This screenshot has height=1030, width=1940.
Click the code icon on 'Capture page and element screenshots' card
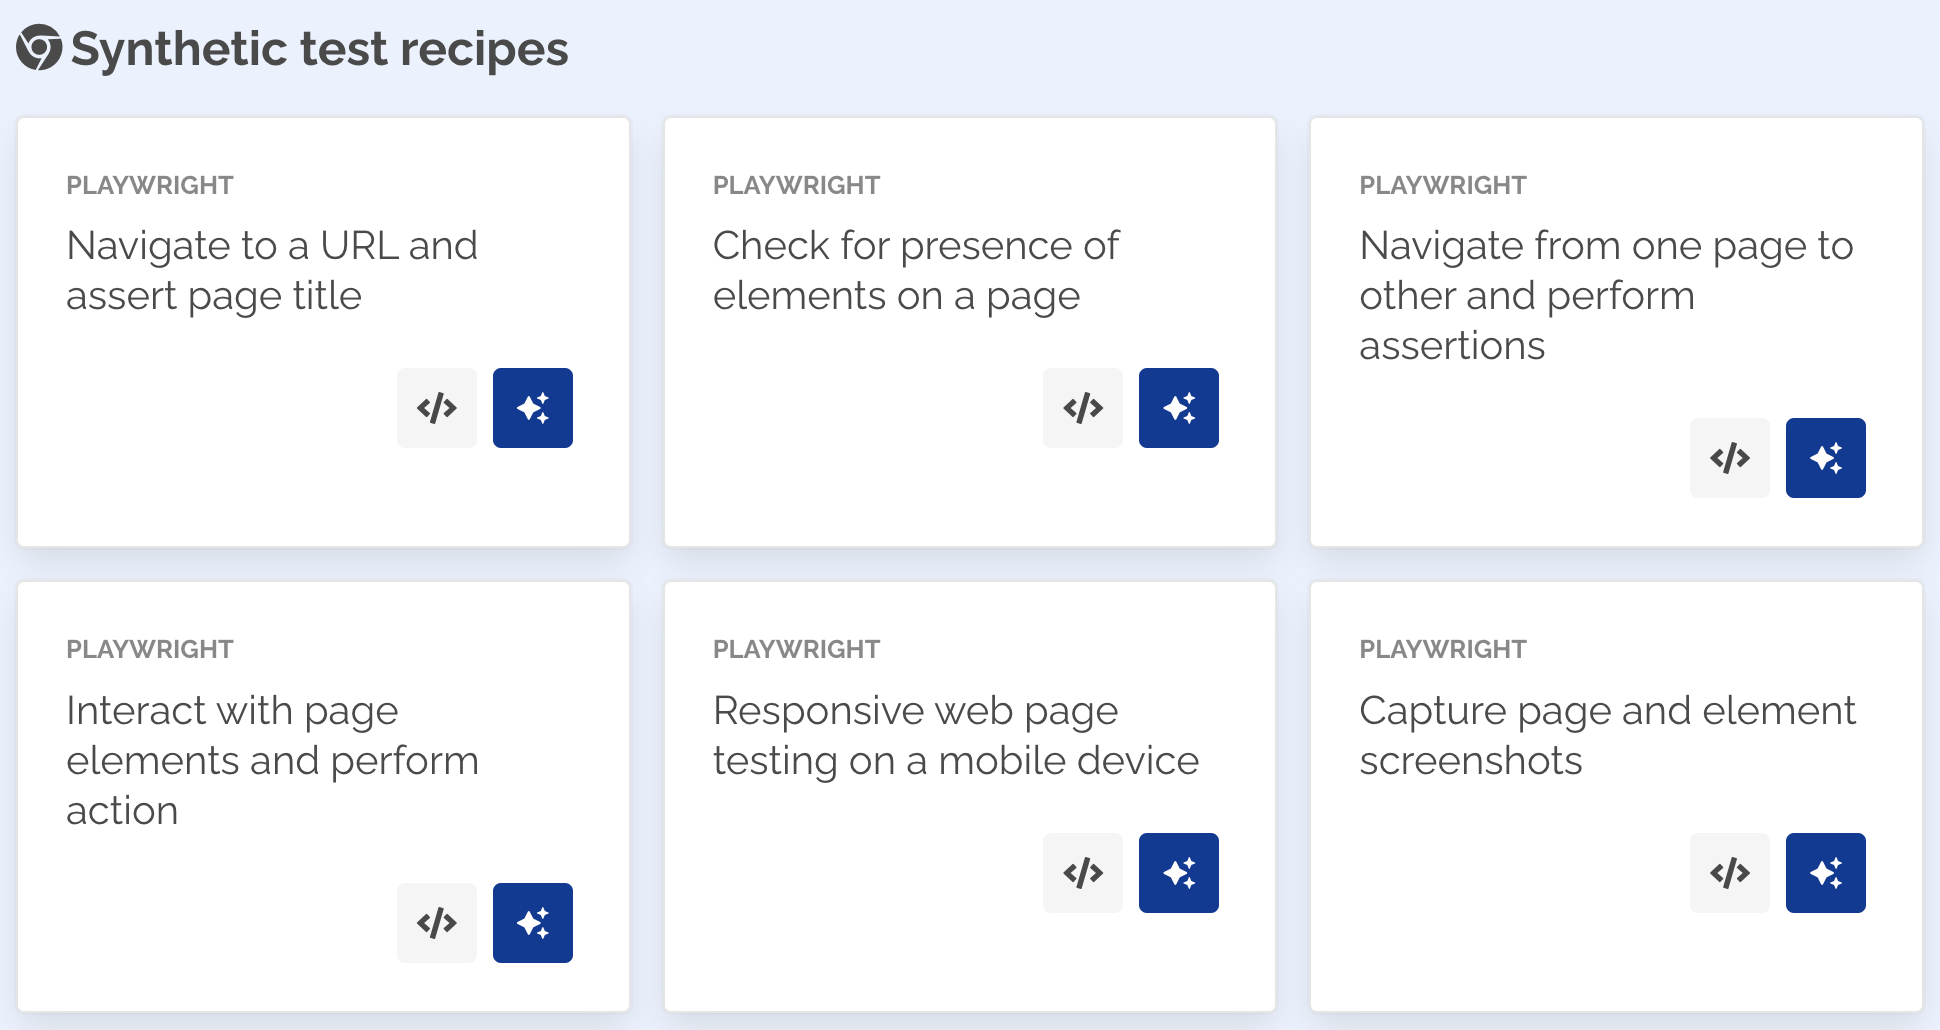tap(1729, 872)
